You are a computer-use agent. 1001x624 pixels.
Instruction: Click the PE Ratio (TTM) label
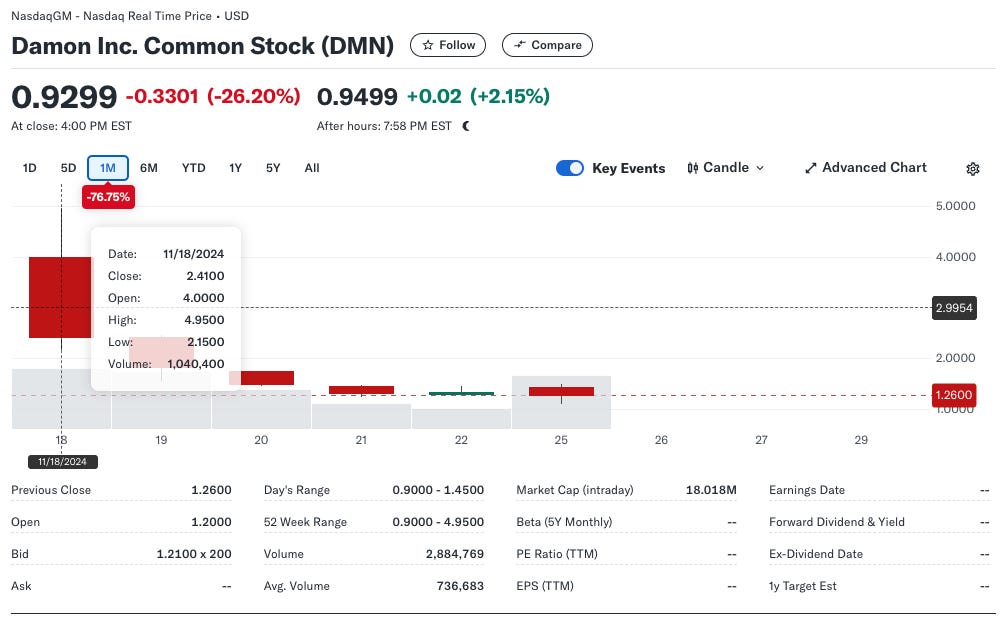tap(557, 554)
